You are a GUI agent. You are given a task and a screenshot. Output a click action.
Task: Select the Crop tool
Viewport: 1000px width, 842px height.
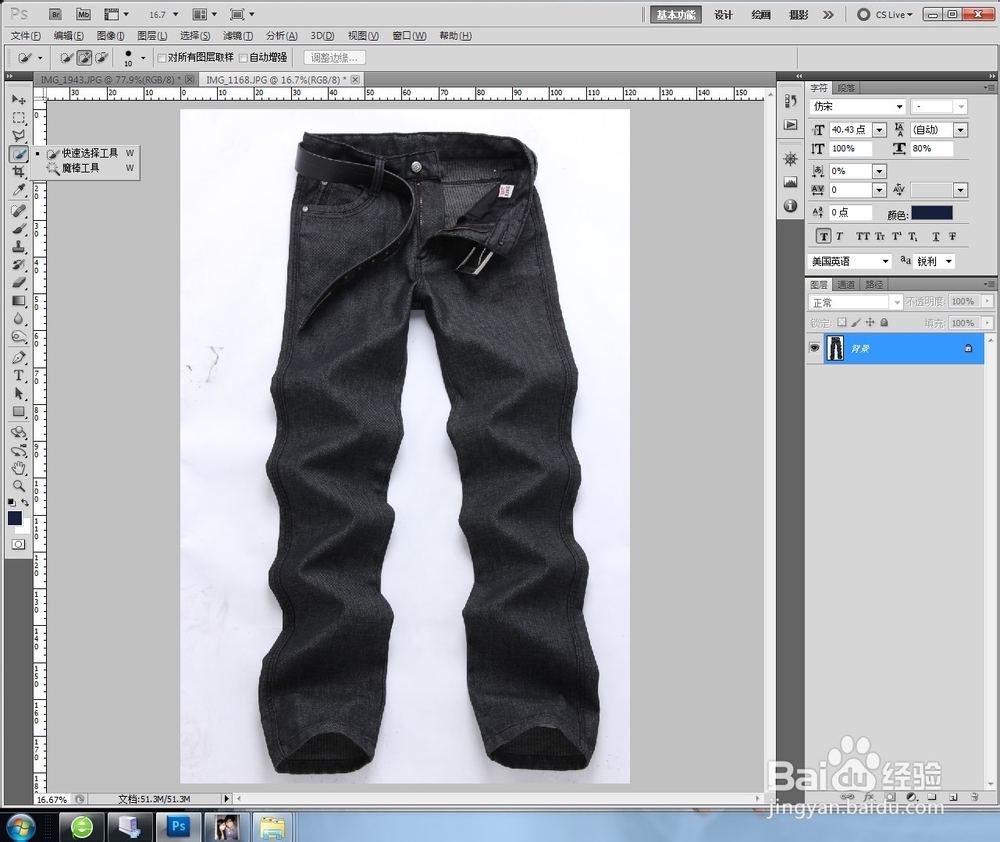[18, 172]
